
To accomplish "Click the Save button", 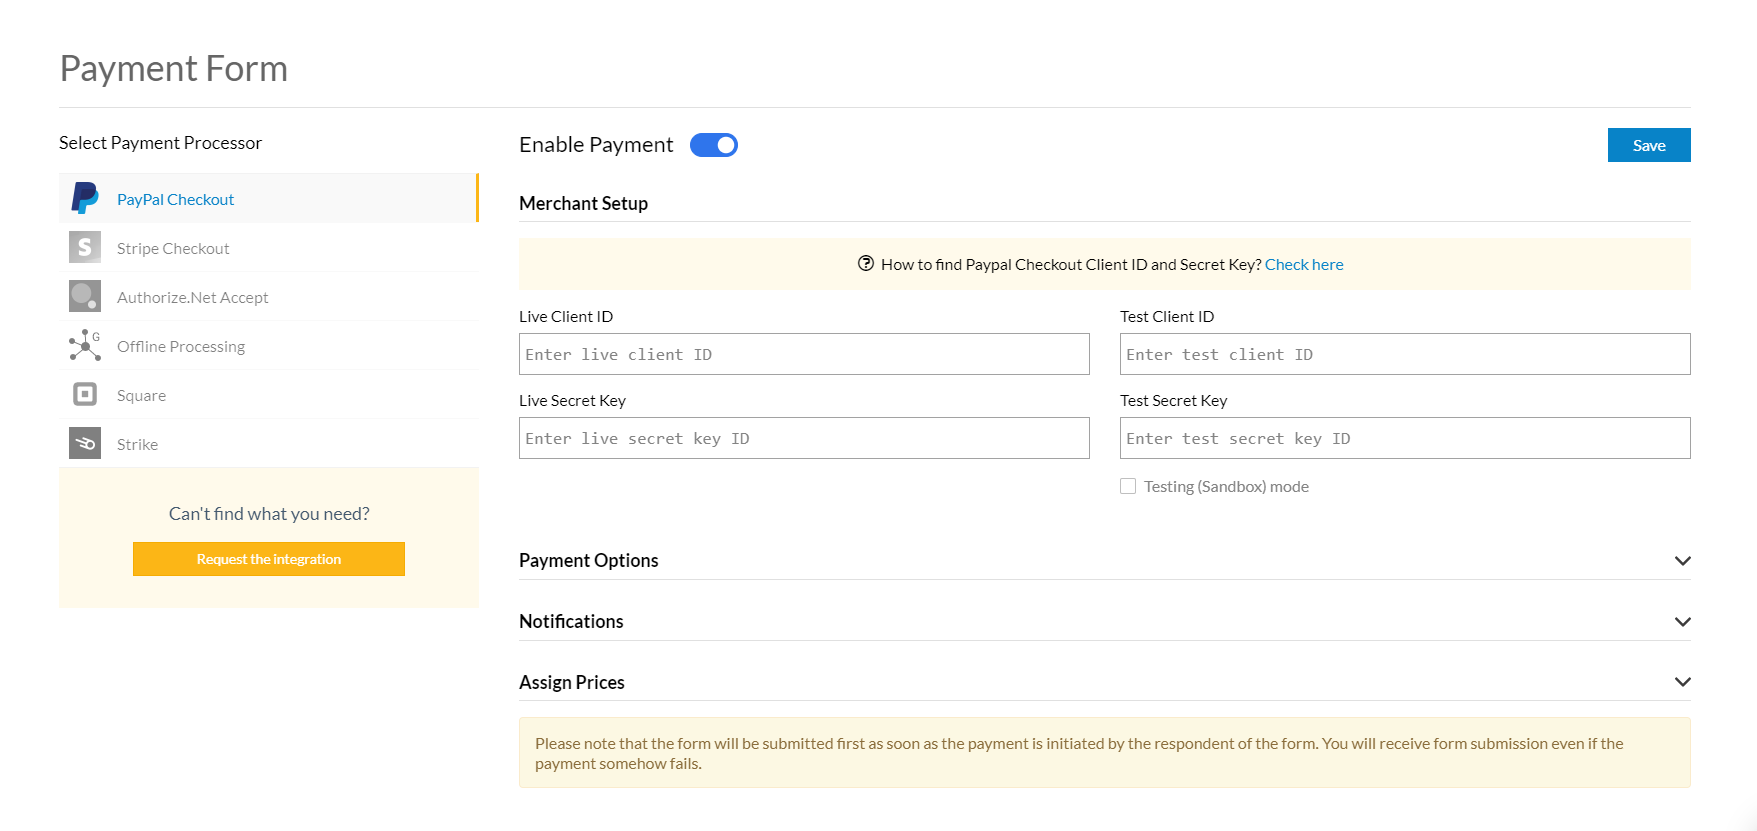I will coord(1648,145).
